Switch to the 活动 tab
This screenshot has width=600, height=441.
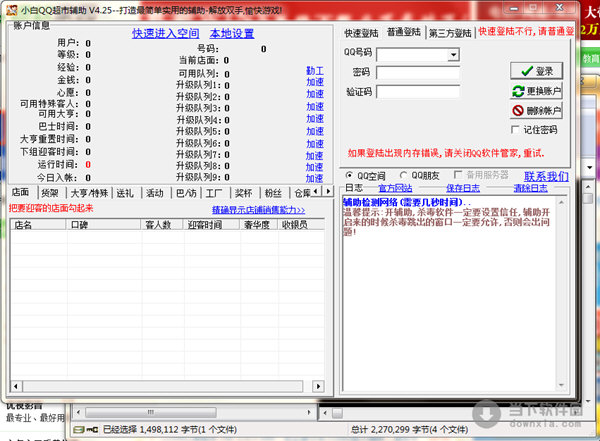coord(155,193)
